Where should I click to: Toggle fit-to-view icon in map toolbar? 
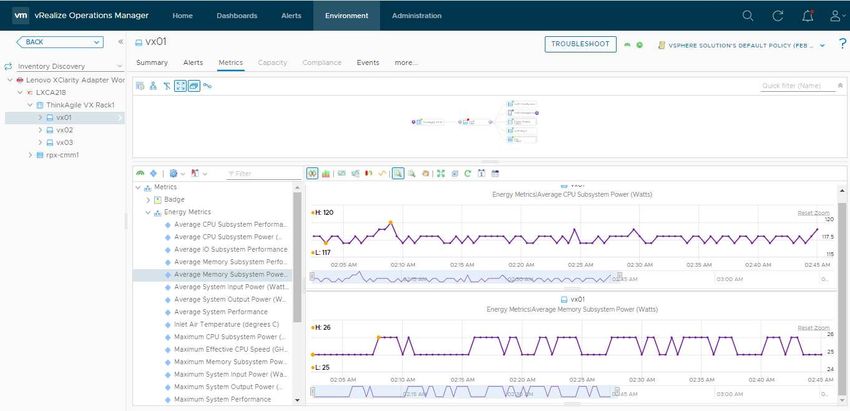click(181, 86)
